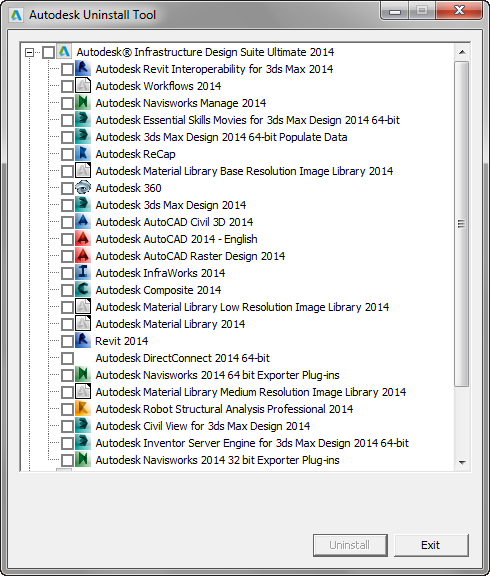Check the Autodesk Navisworks Manage 2014 checkbox
This screenshot has width=490, height=576.
coord(67,103)
